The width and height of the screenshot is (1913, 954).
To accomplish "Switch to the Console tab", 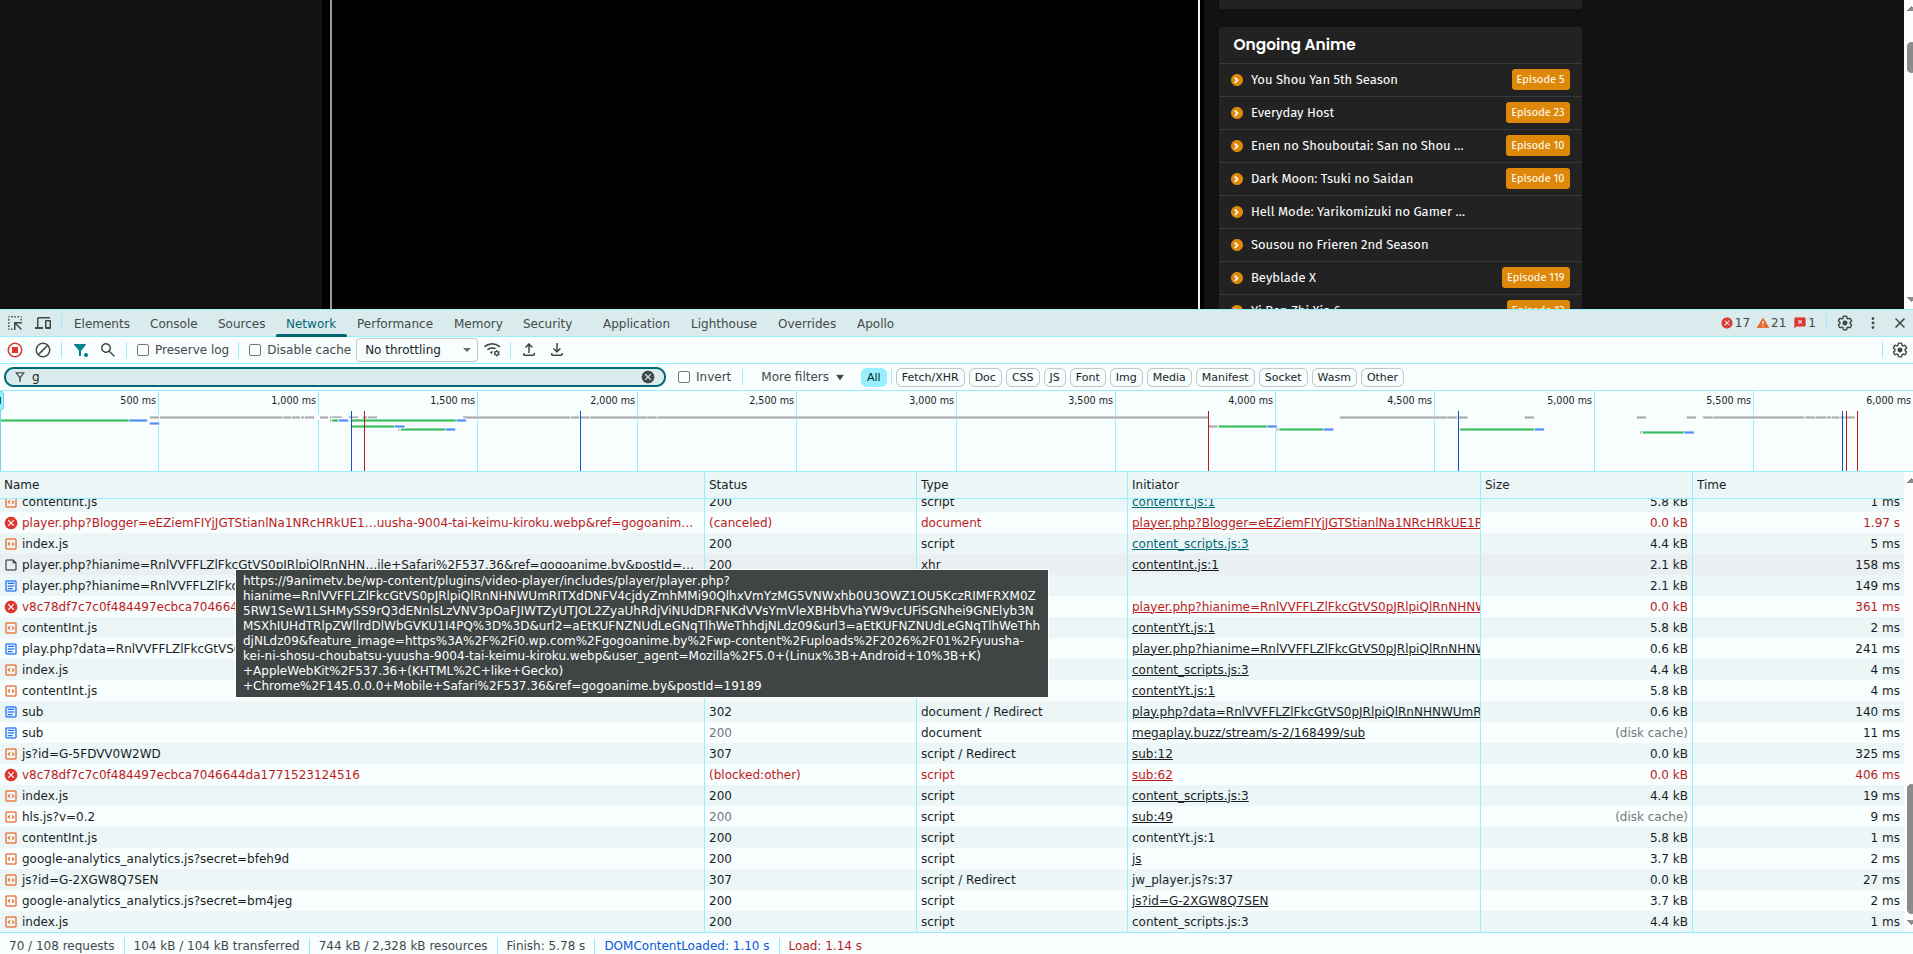I will coord(174,324).
